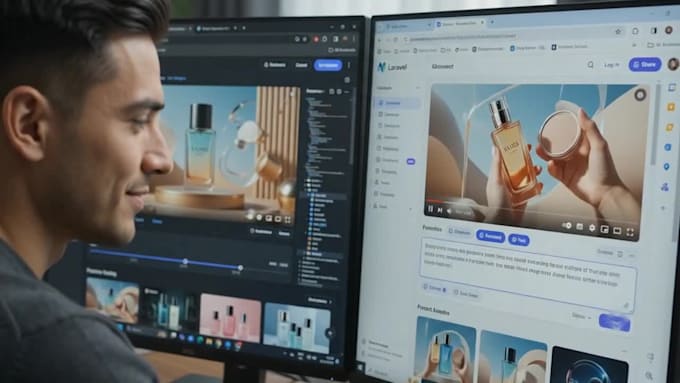Click the blue button right of results dropdown
The image size is (680, 383).
pos(614,322)
